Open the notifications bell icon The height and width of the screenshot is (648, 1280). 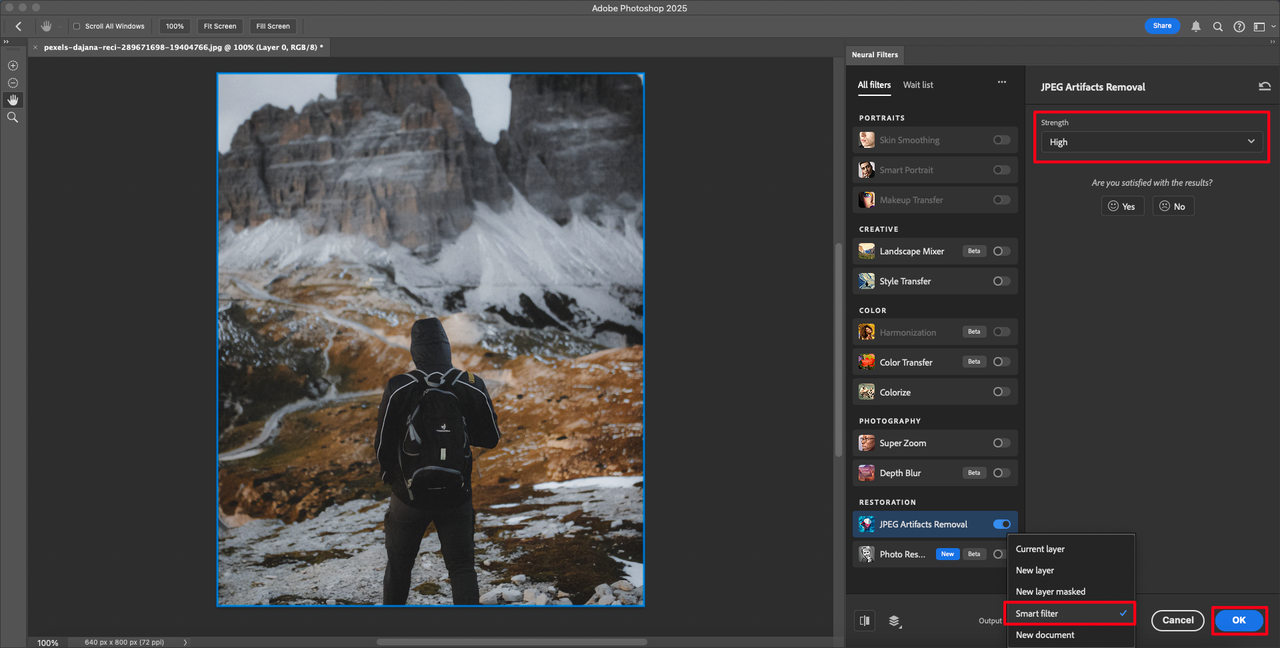coord(1196,27)
